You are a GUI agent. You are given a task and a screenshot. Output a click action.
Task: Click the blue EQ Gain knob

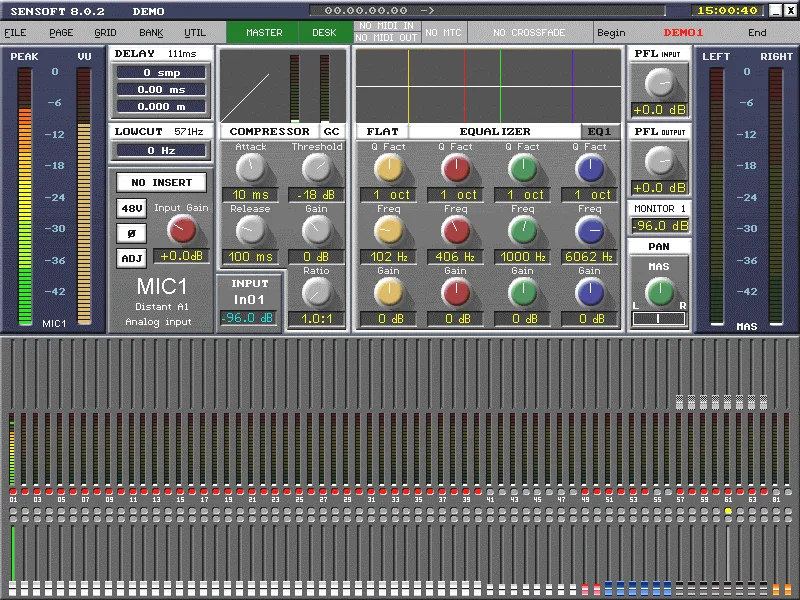[590, 293]
